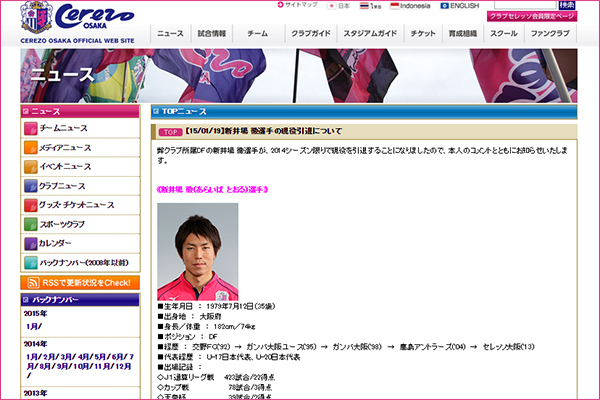Click the search text field

pos(521,5)
